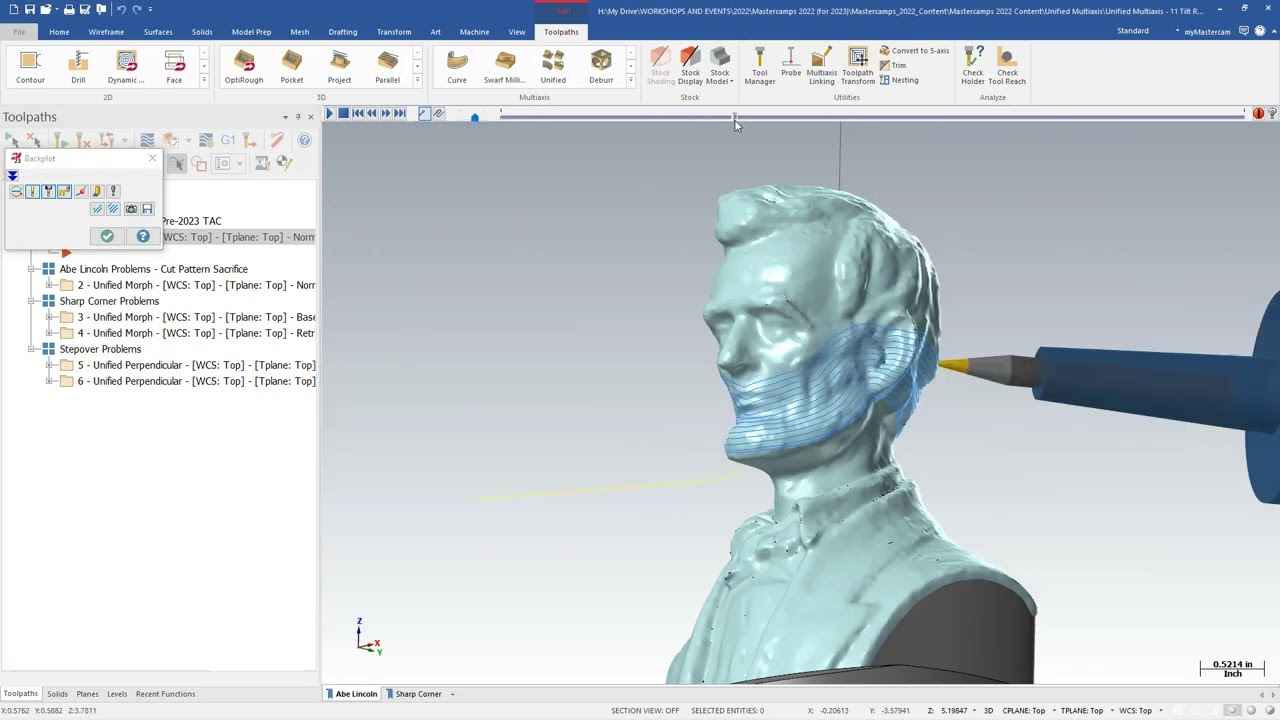
Task: Click the OptiRough 3D toolpath icon
Action: pyautogui.click(x=244, y=66)
